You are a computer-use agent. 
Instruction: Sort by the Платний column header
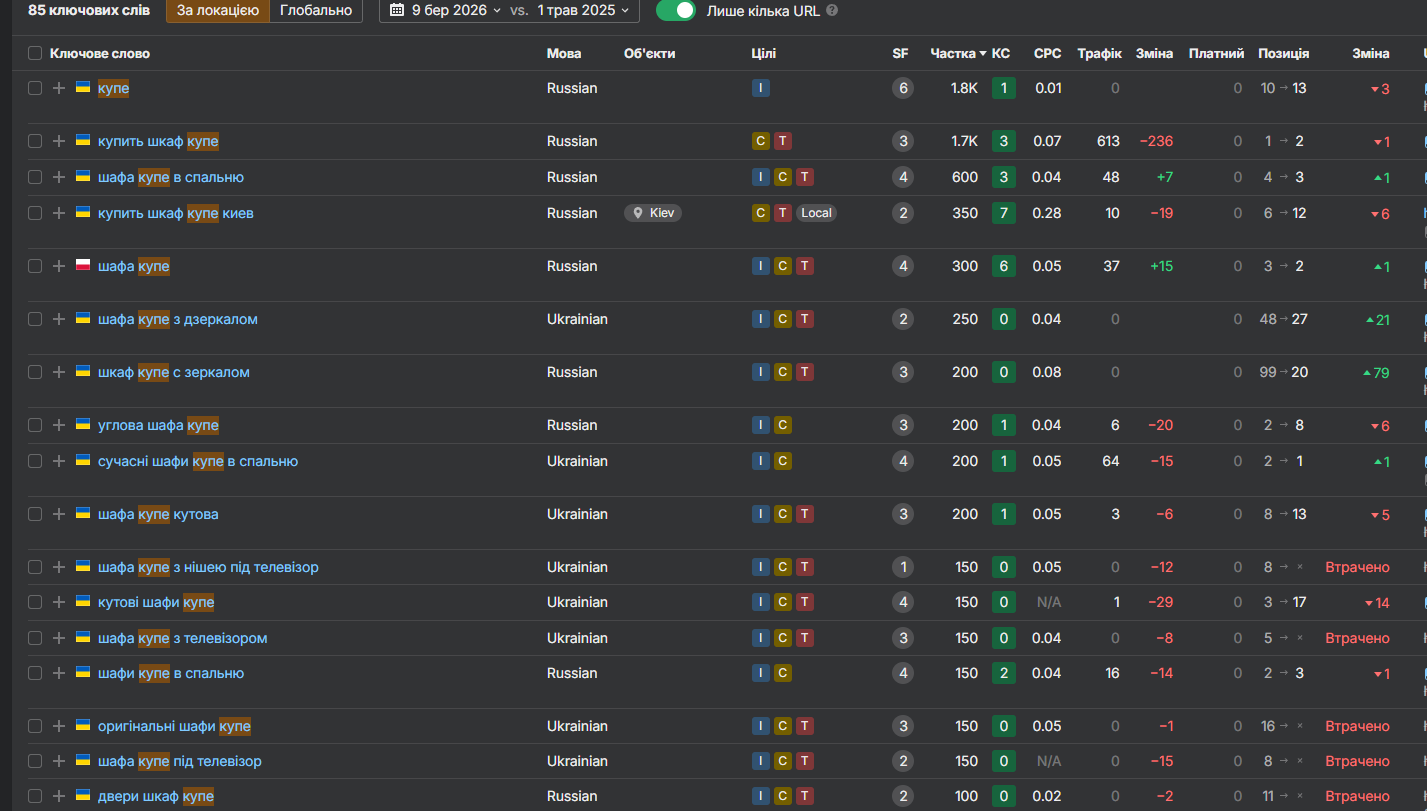pyautogui.click(x=1216, y=53)
